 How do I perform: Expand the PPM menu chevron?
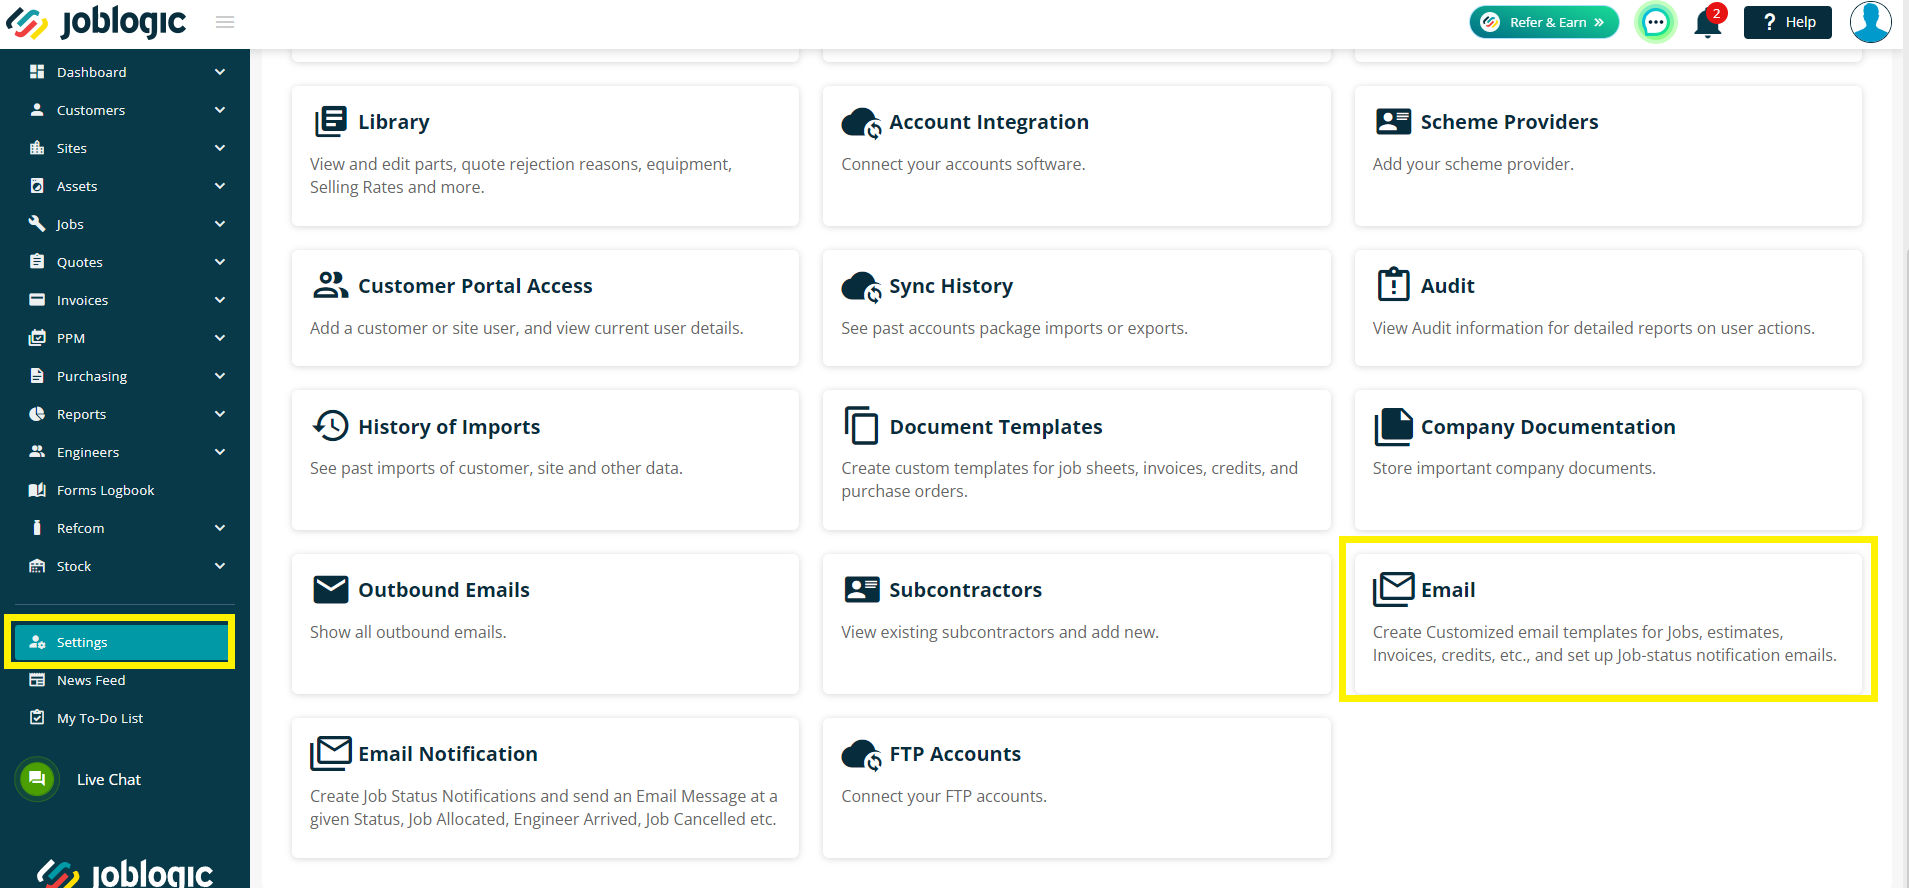220,338
